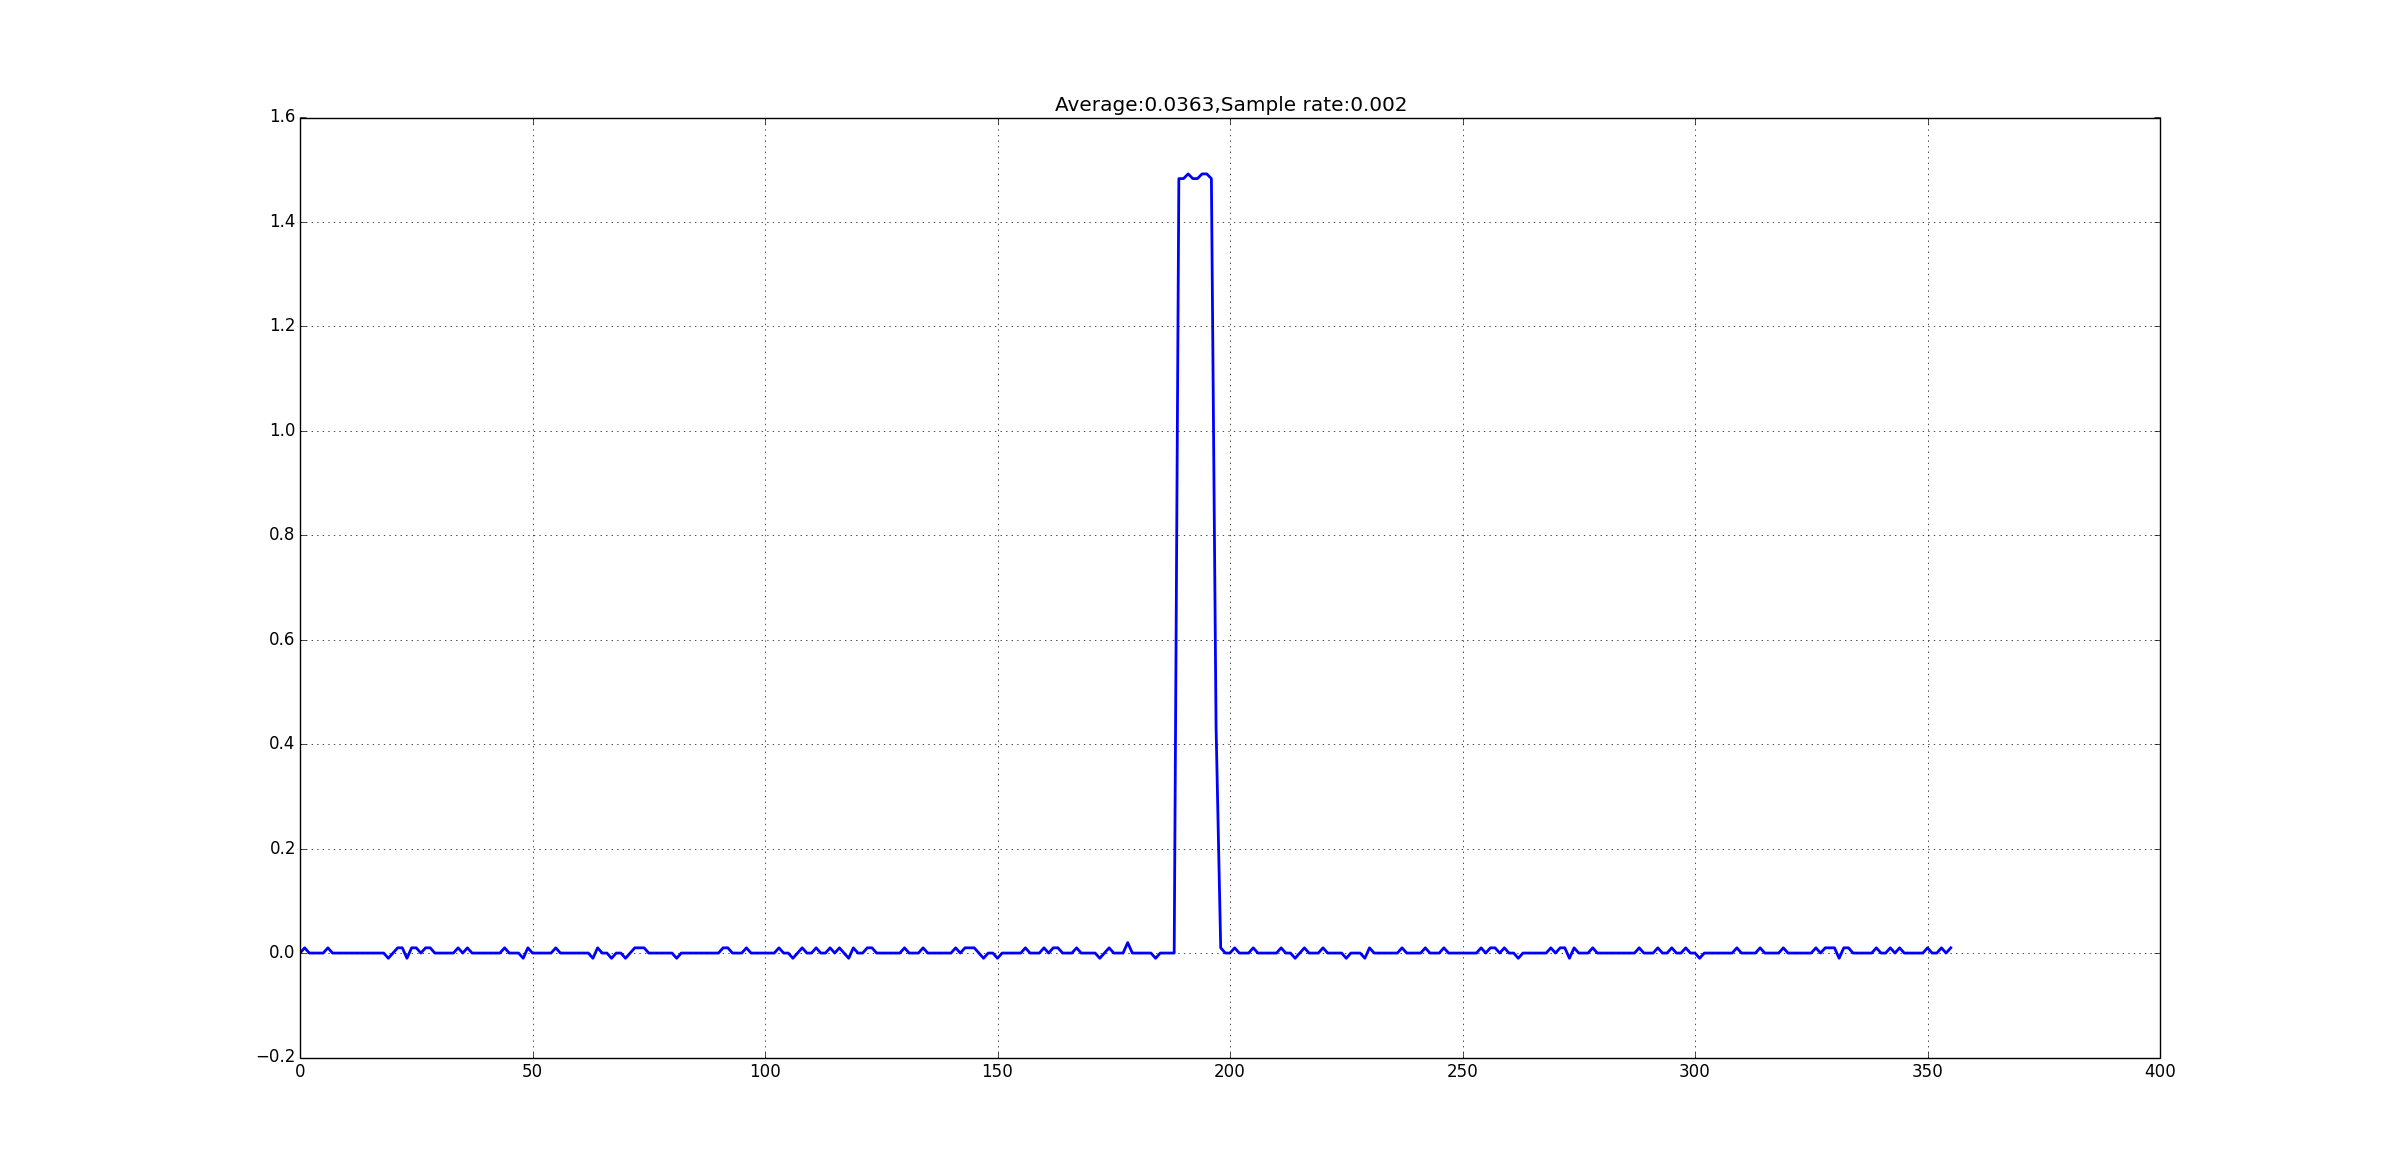Click x-axis tick label 250
Viewport: 2400px width, 1175px height.
[1462, 1071]
